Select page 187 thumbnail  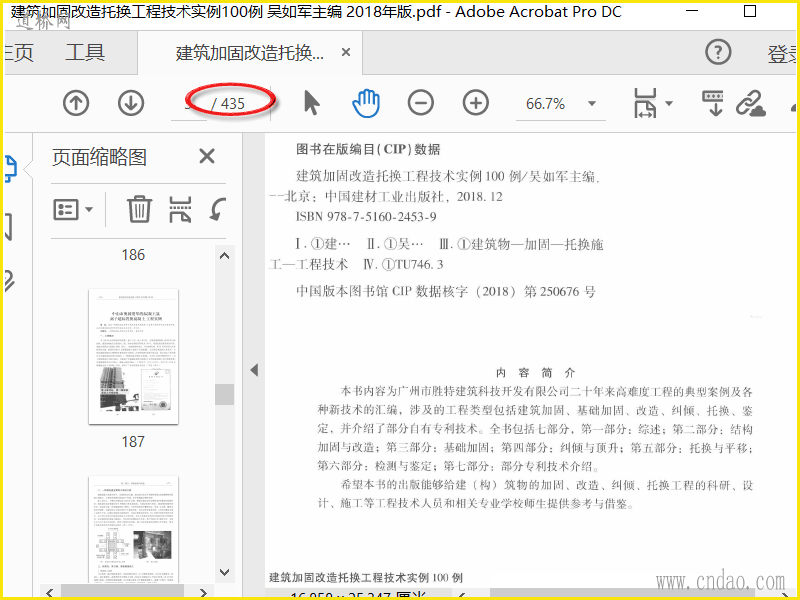[x=133, y=356]
